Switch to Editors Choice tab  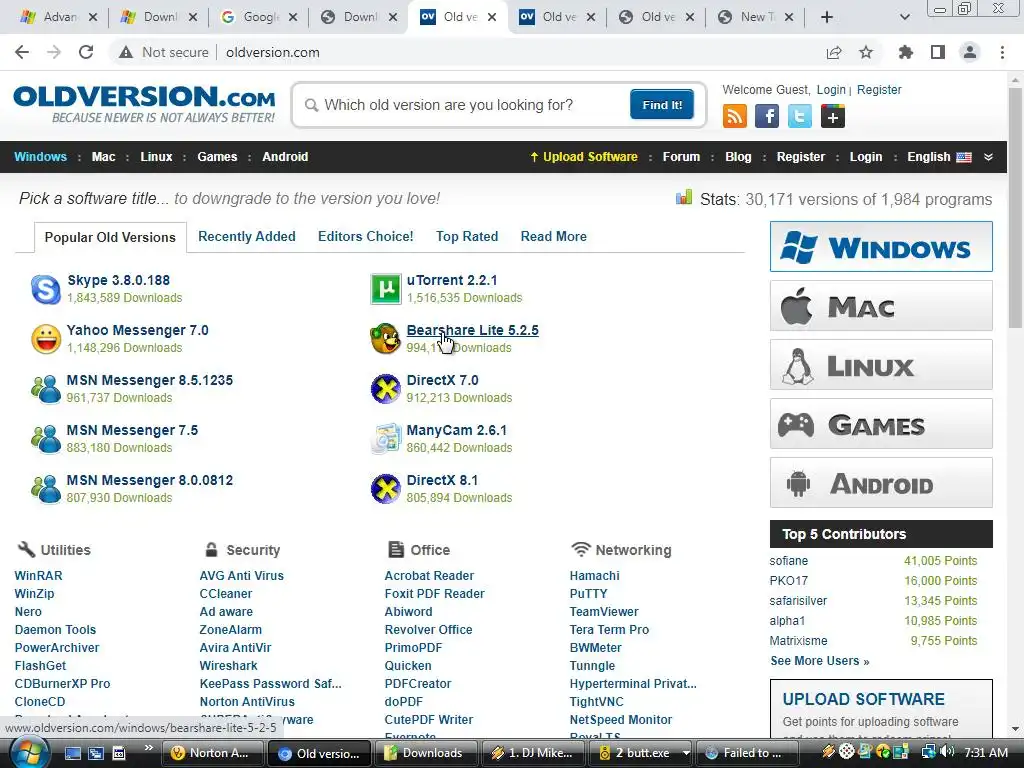366,236
